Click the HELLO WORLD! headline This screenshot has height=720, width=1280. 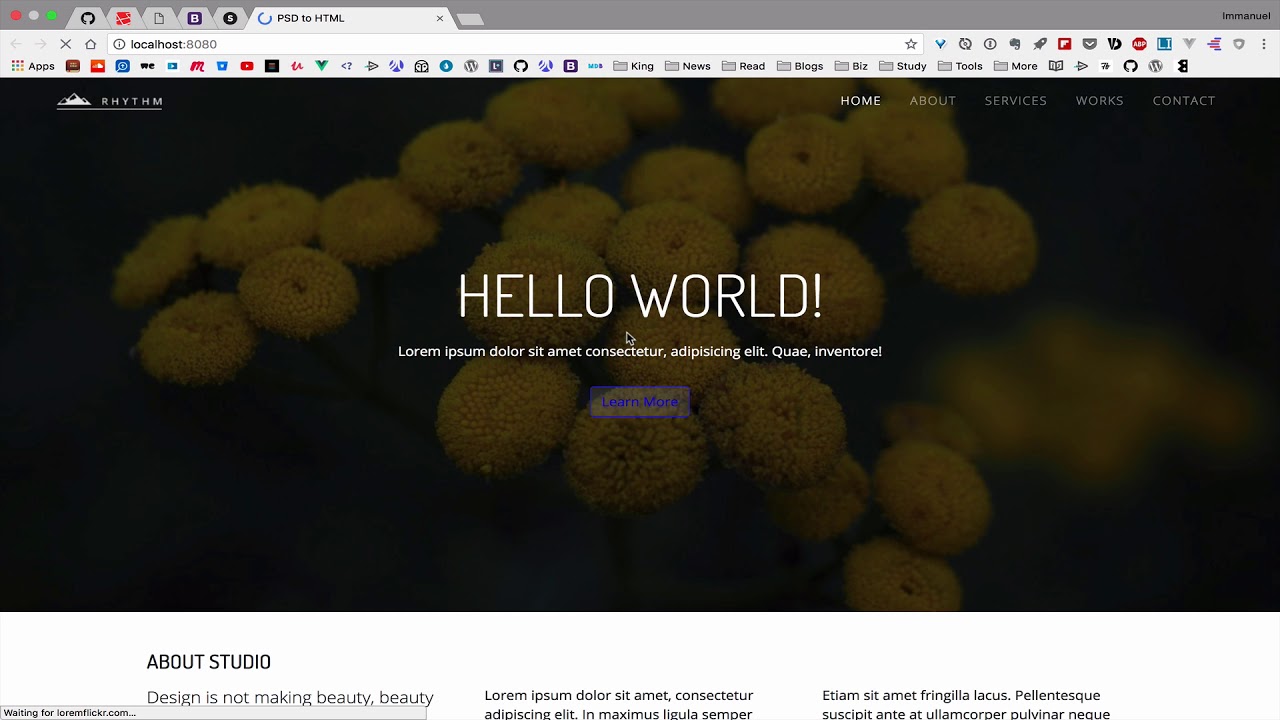click(x=640, y=296)
